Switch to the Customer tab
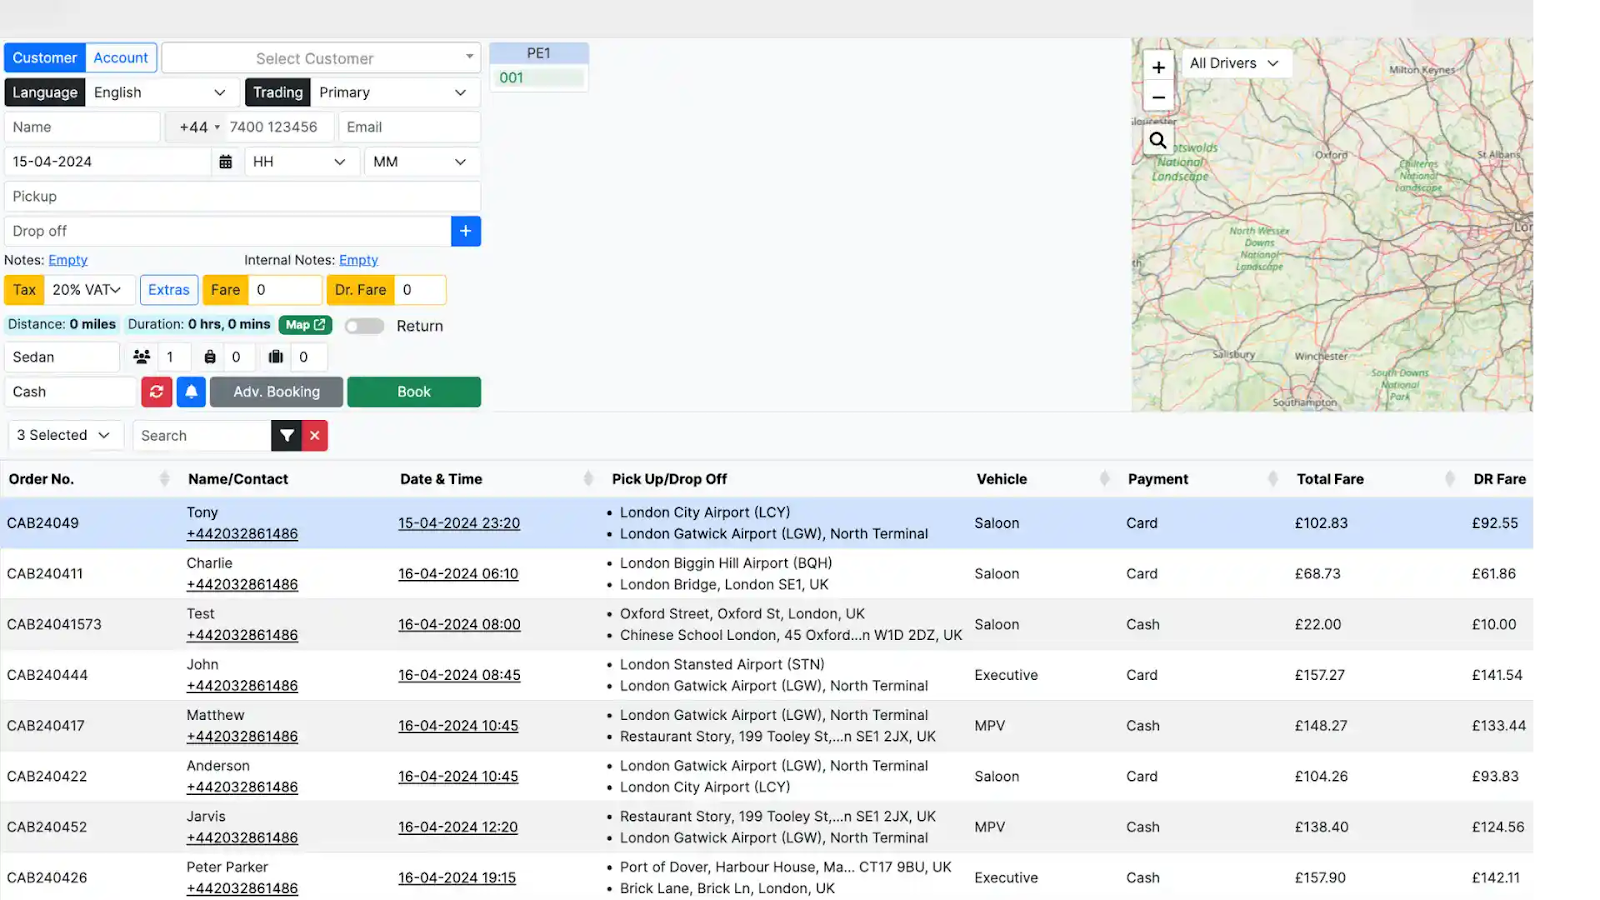Screen dimensions: 1600x900 click(45, 58)
